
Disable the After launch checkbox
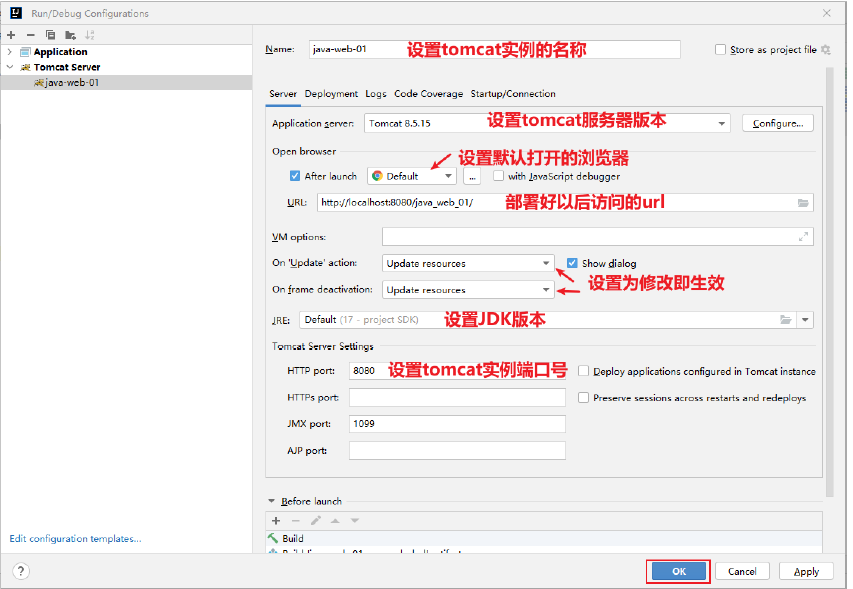[x=295, y=176]
